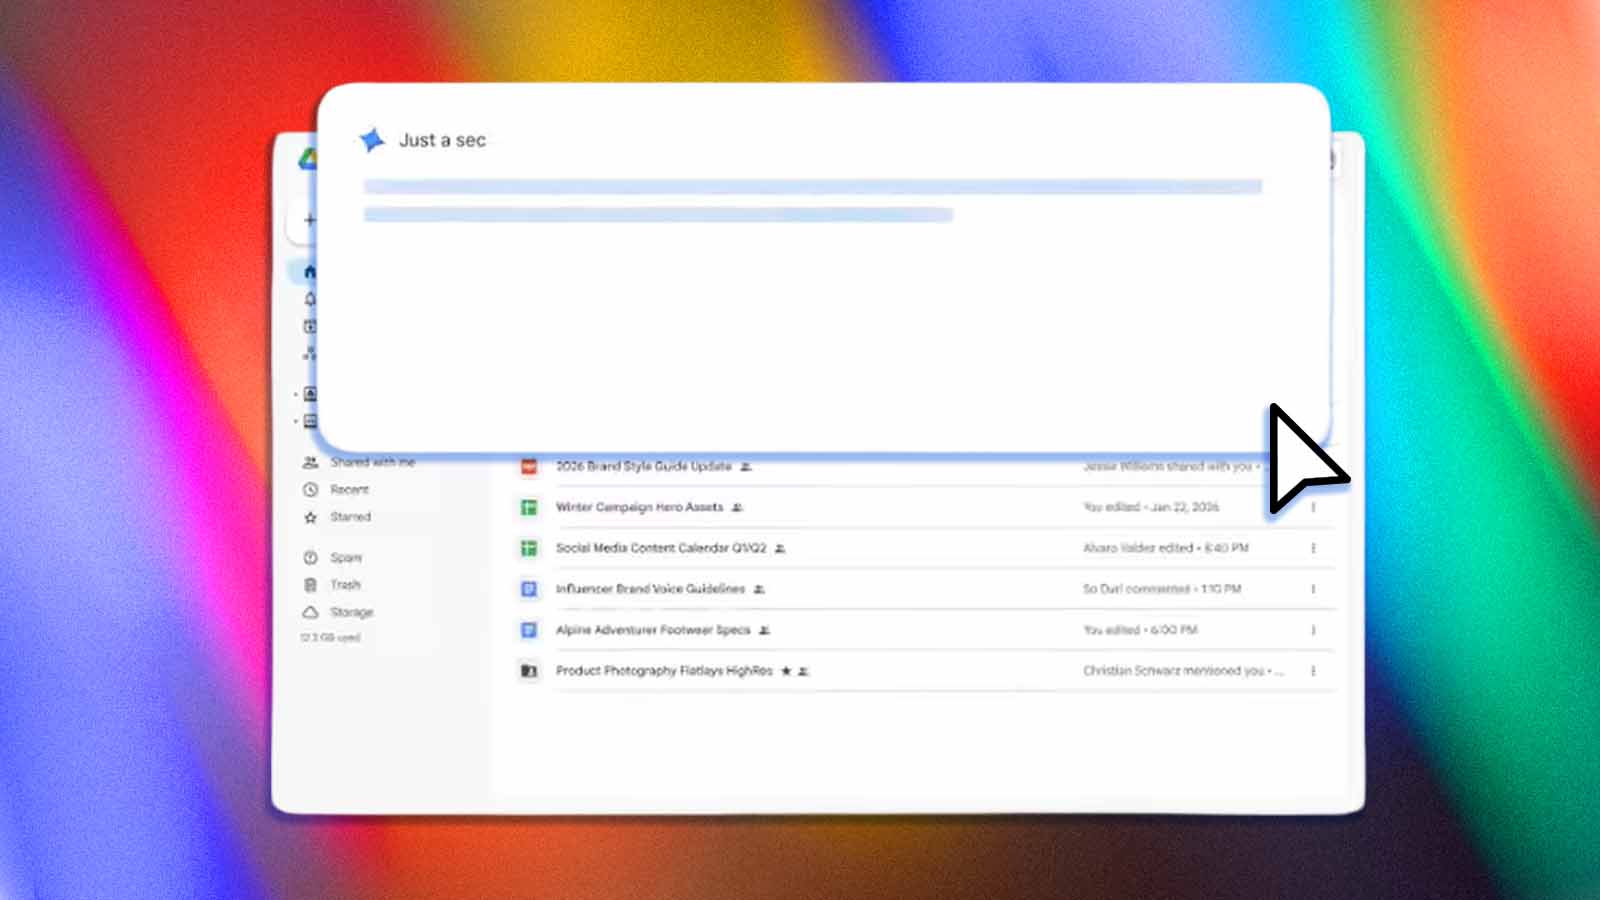
Task: Toggle the star on Product Photography Flatlays HighRes
Action: pos(787,671)
